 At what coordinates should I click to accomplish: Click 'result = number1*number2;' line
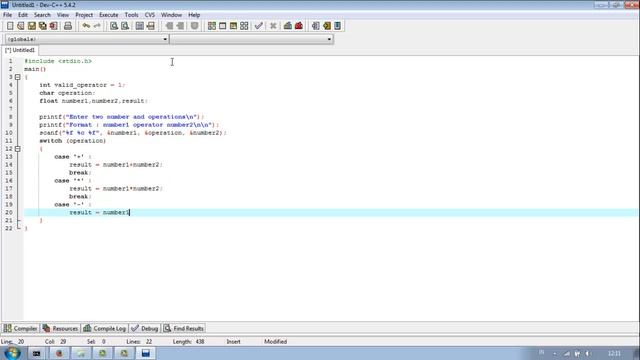click(x=116, y=189)
